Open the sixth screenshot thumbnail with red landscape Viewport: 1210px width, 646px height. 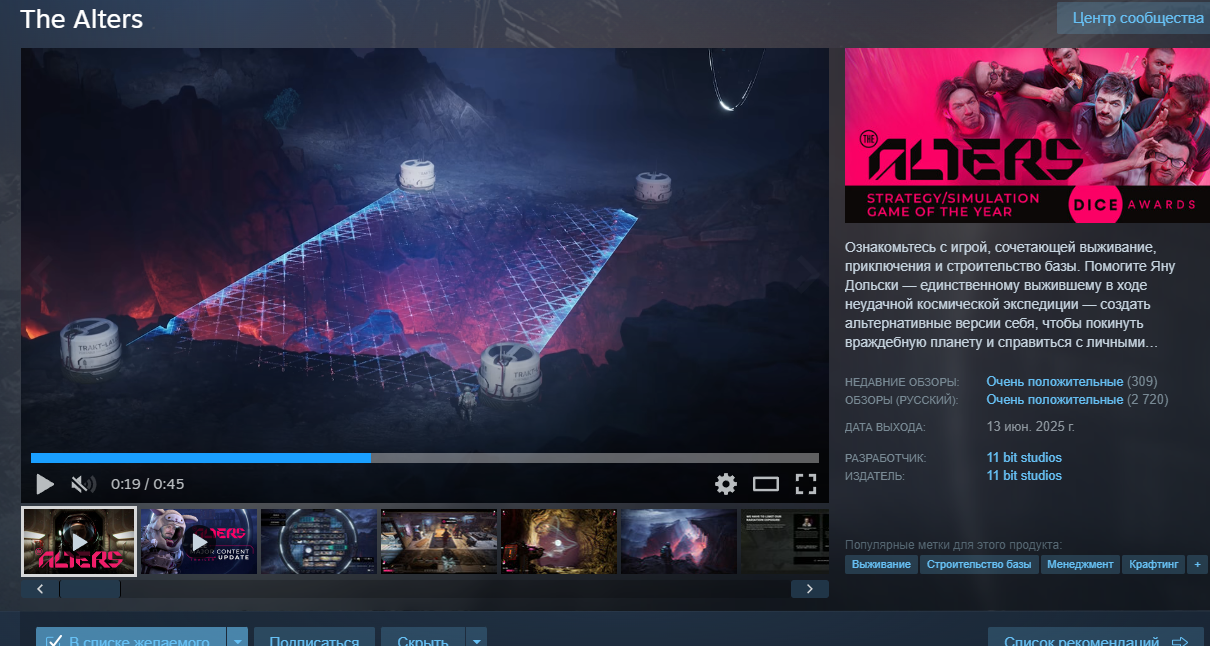[x=679, y=541]
